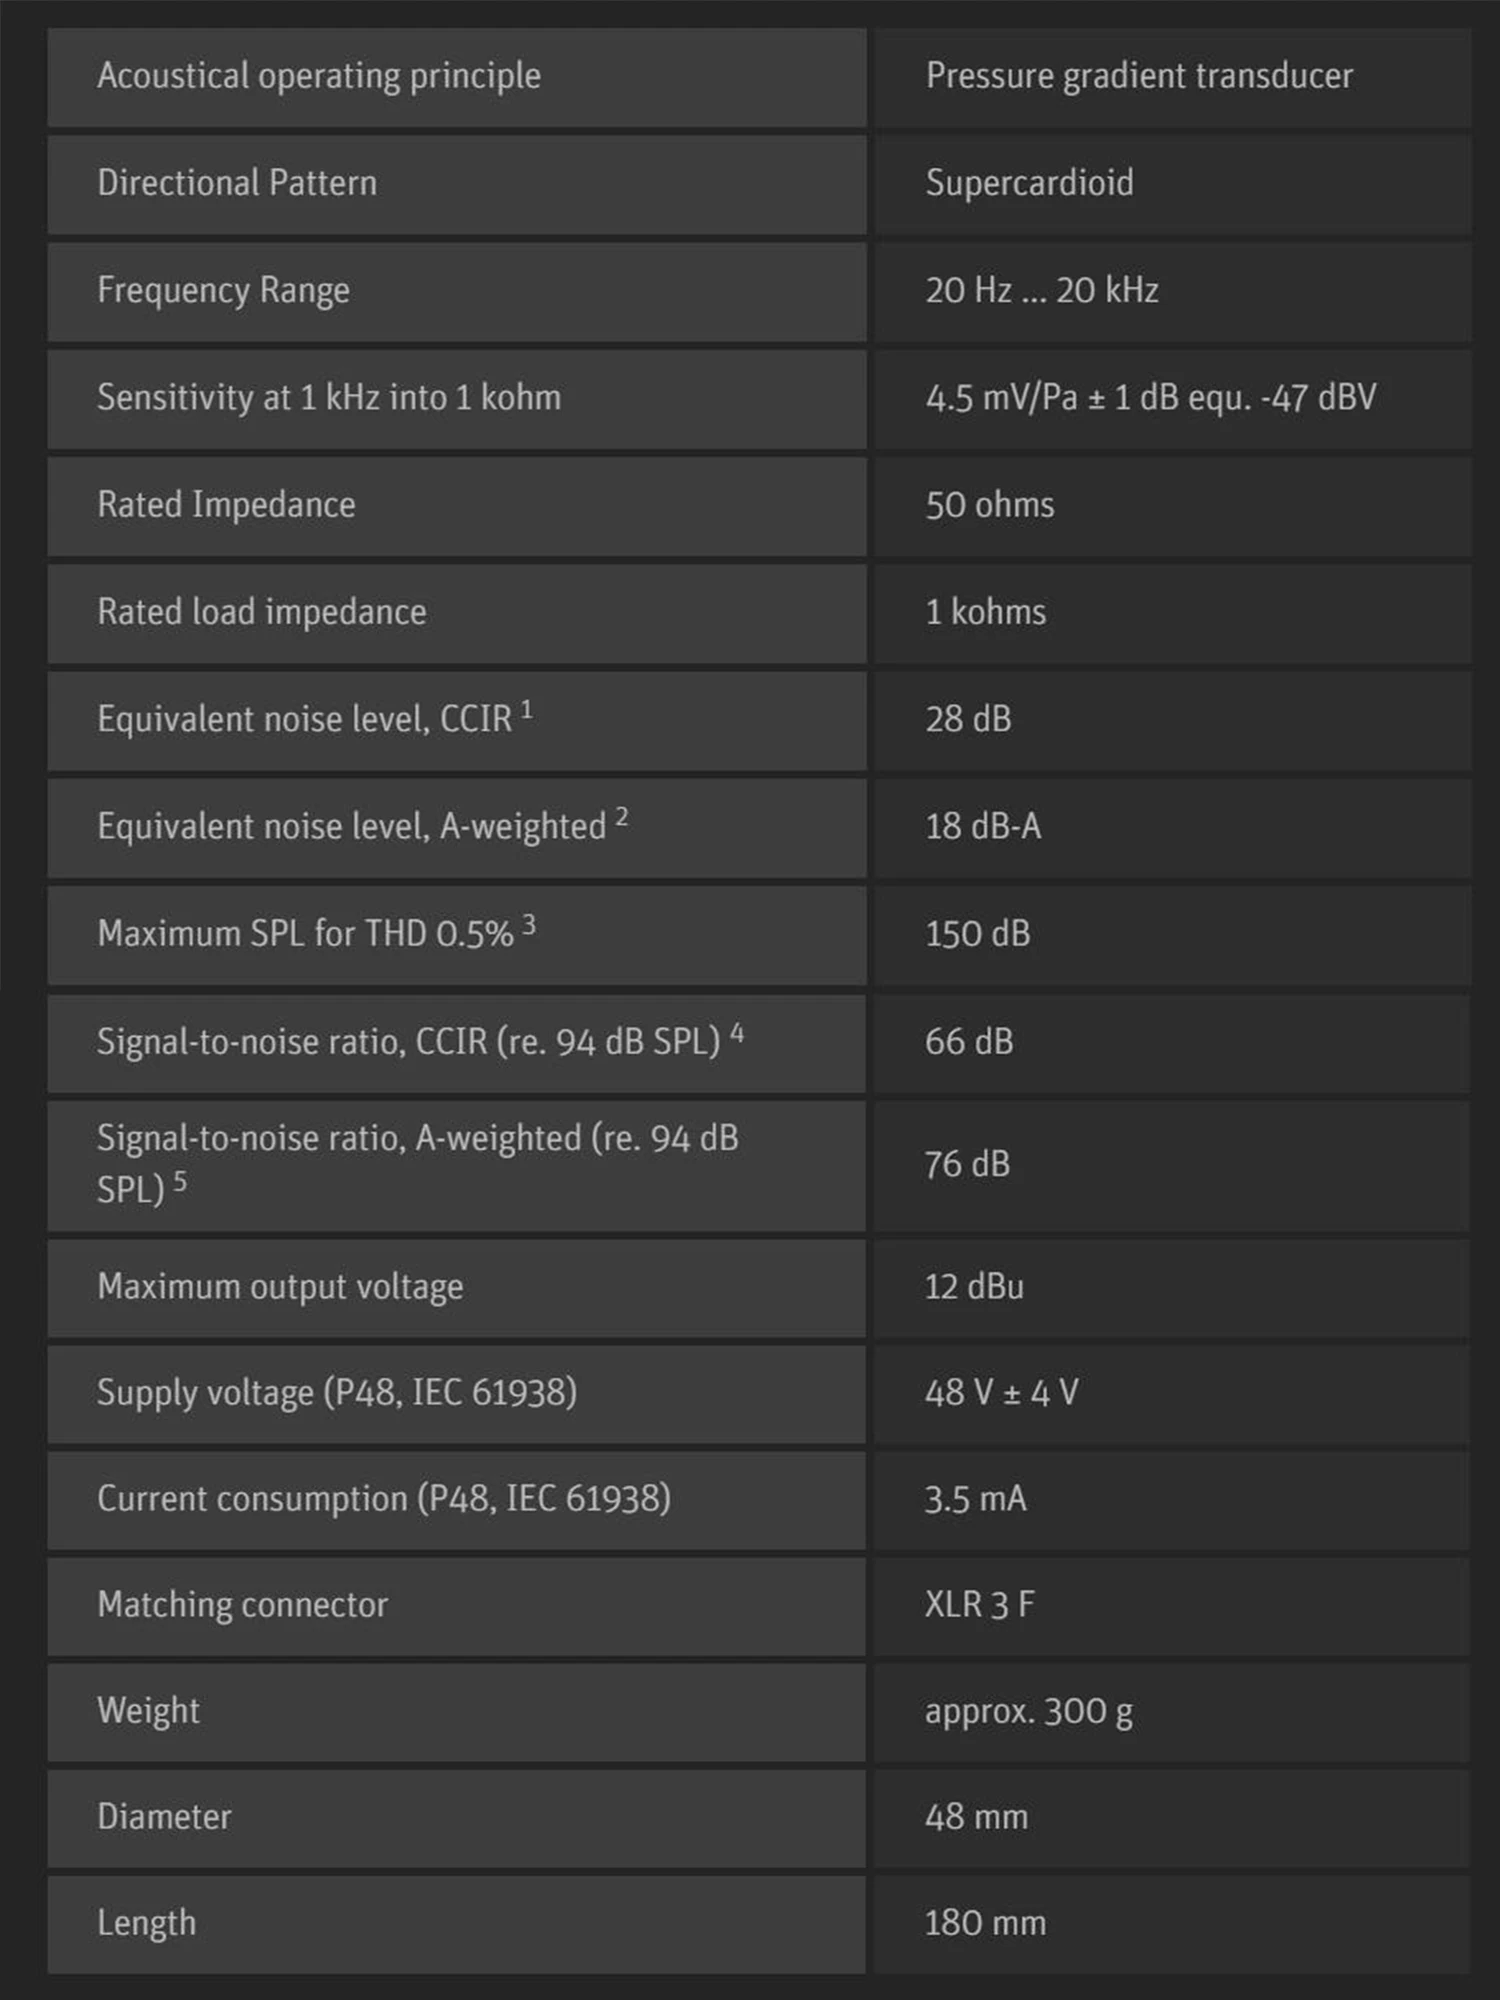This screenshot has width=1500, height=2000.
Task: Click the 180 mm length value
Action: 985,1923
